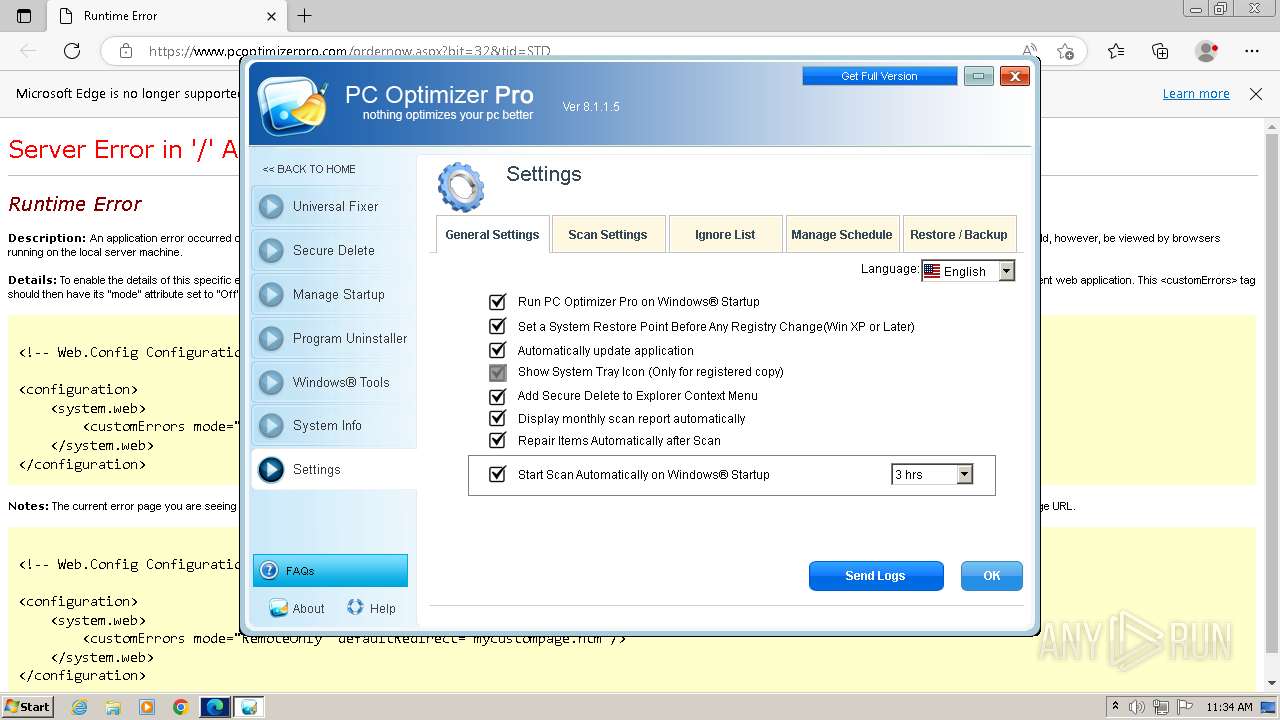Image resolution: width=1280 pixels, height=720 pixels.
Task: Toggle Start Scan Automatically on Startup
Action: click(x=497, y=474)
